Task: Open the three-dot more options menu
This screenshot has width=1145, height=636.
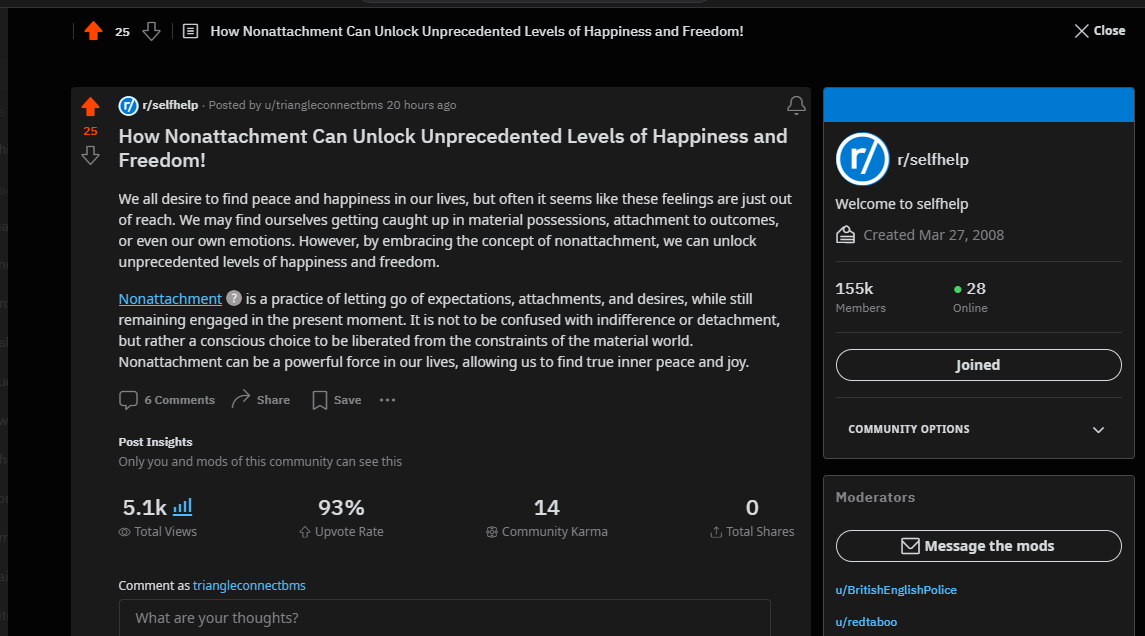Action: [x=388, y=400]
